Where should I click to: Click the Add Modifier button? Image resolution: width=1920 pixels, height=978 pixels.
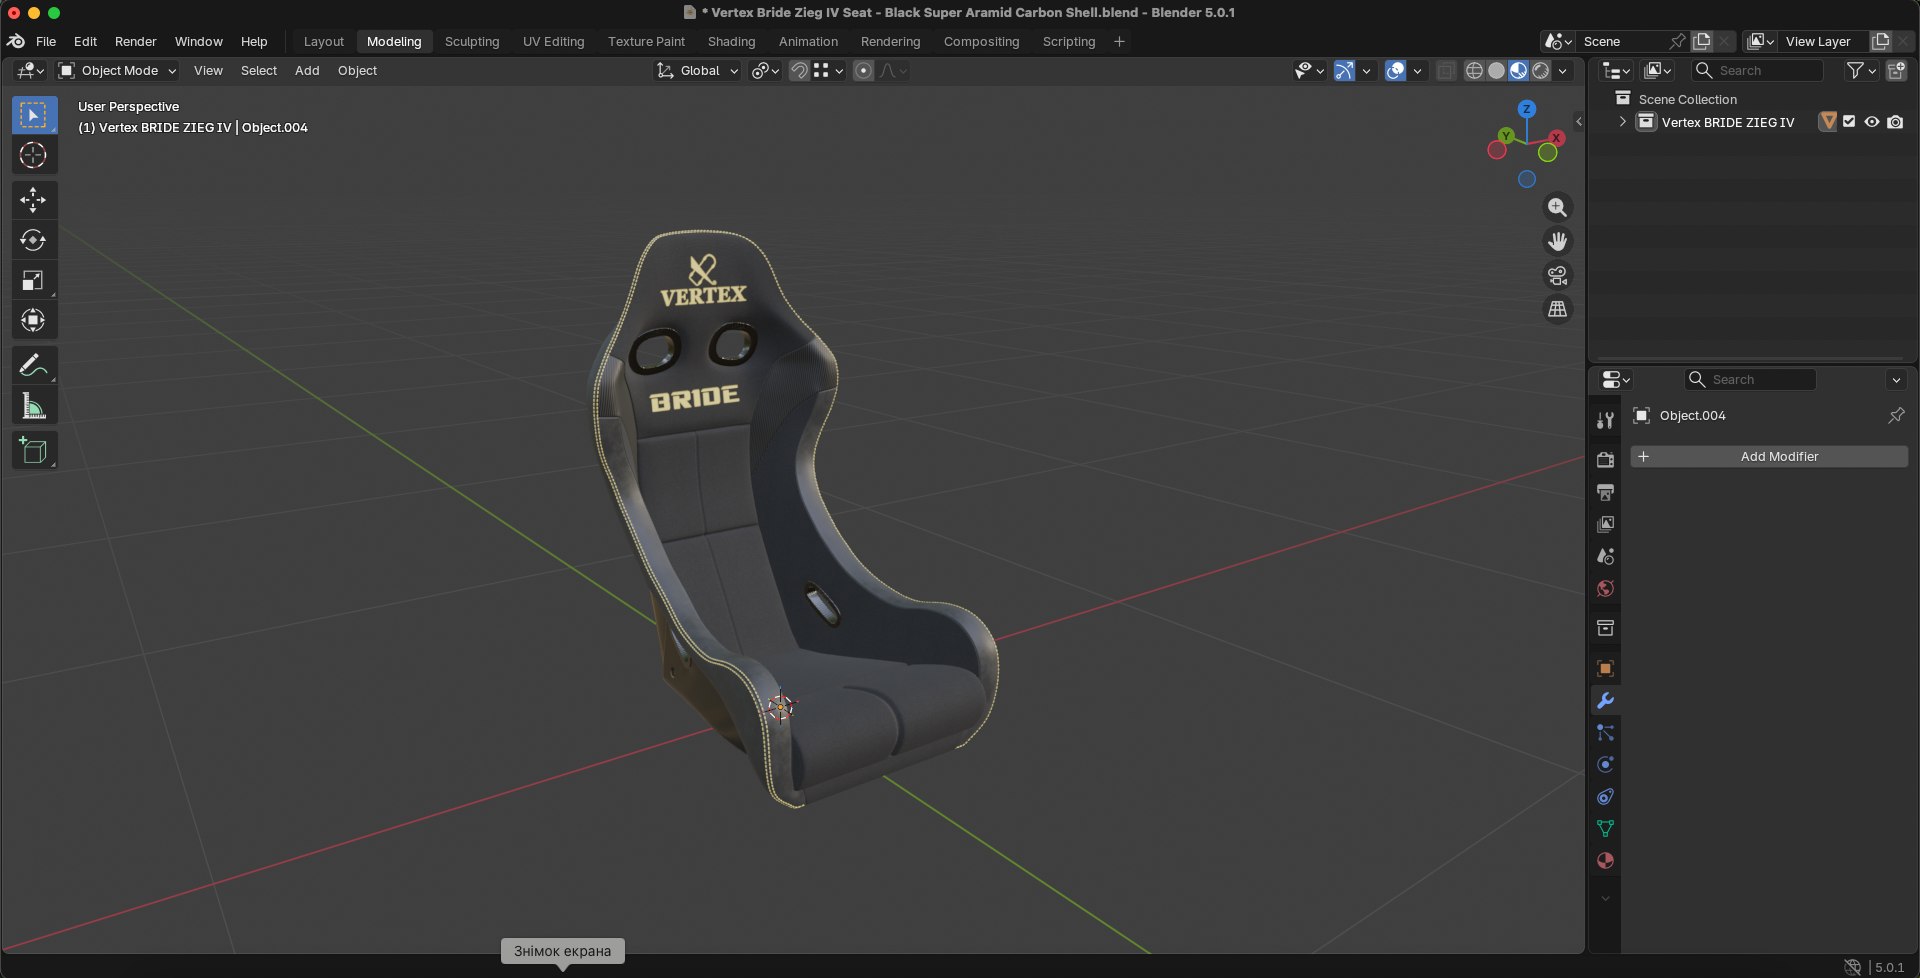coord(1769,456)
